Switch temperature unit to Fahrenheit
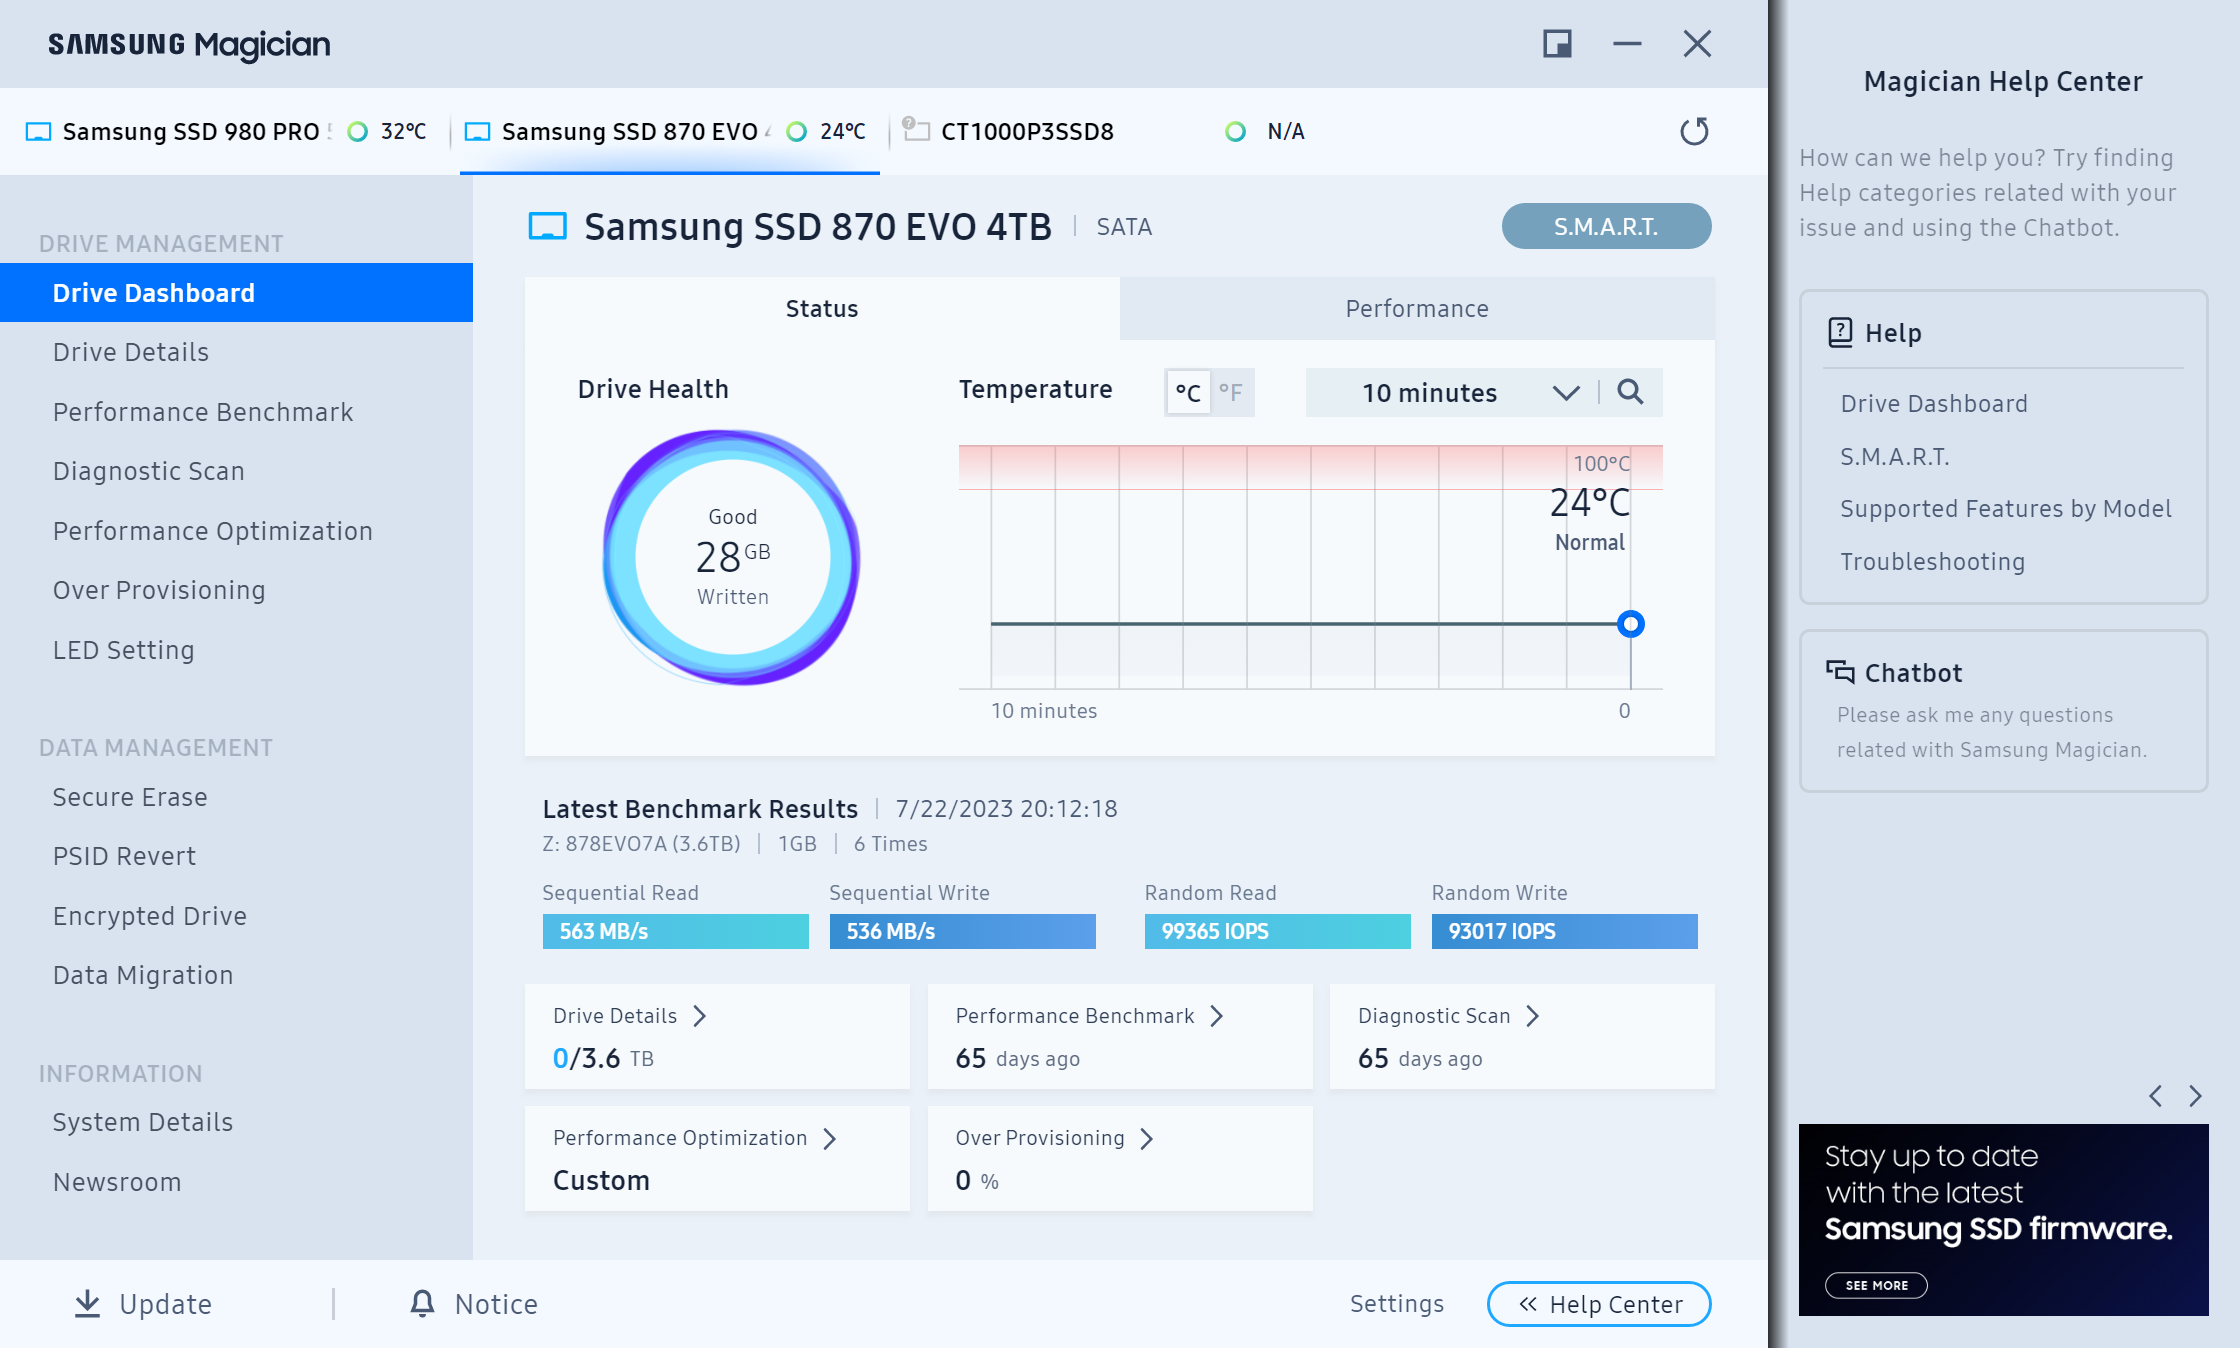Screen dimensions: 2240x1348 pyautogui.click(x=1231, y=392)
